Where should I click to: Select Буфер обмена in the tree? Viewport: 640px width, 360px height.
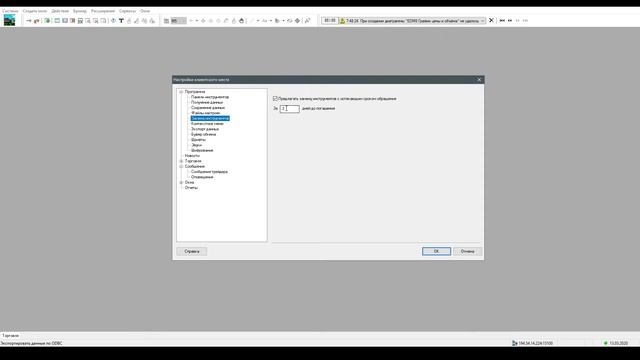click(204, 134)
